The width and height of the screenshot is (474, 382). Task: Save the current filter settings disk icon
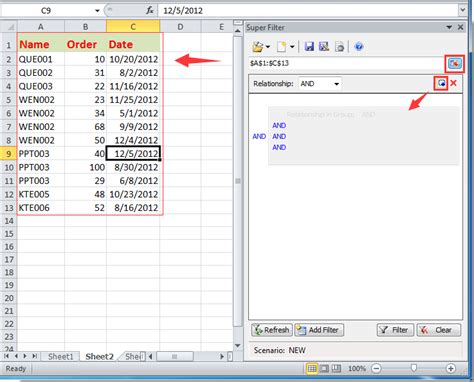pyautogui.click(x=309, y=47)
